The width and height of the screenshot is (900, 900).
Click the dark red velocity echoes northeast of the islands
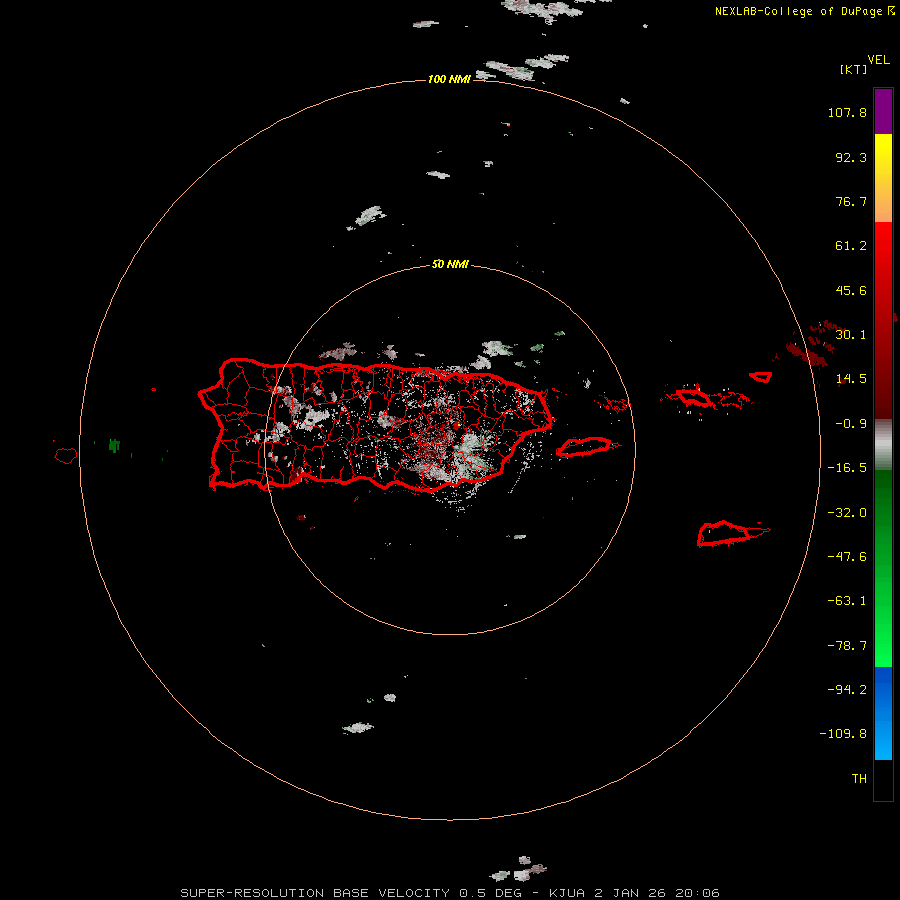click(x=812, y=344)
